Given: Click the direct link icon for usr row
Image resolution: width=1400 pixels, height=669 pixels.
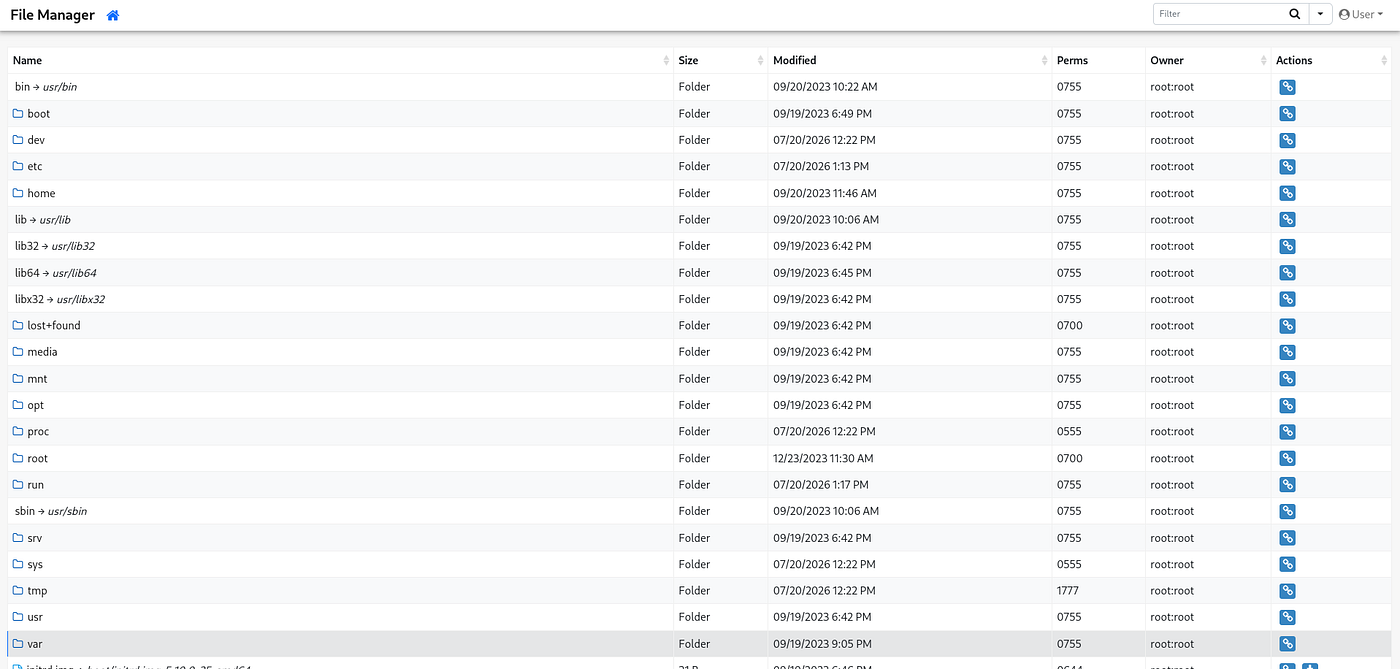Looking at the screenshot, I should point(1287,617).
